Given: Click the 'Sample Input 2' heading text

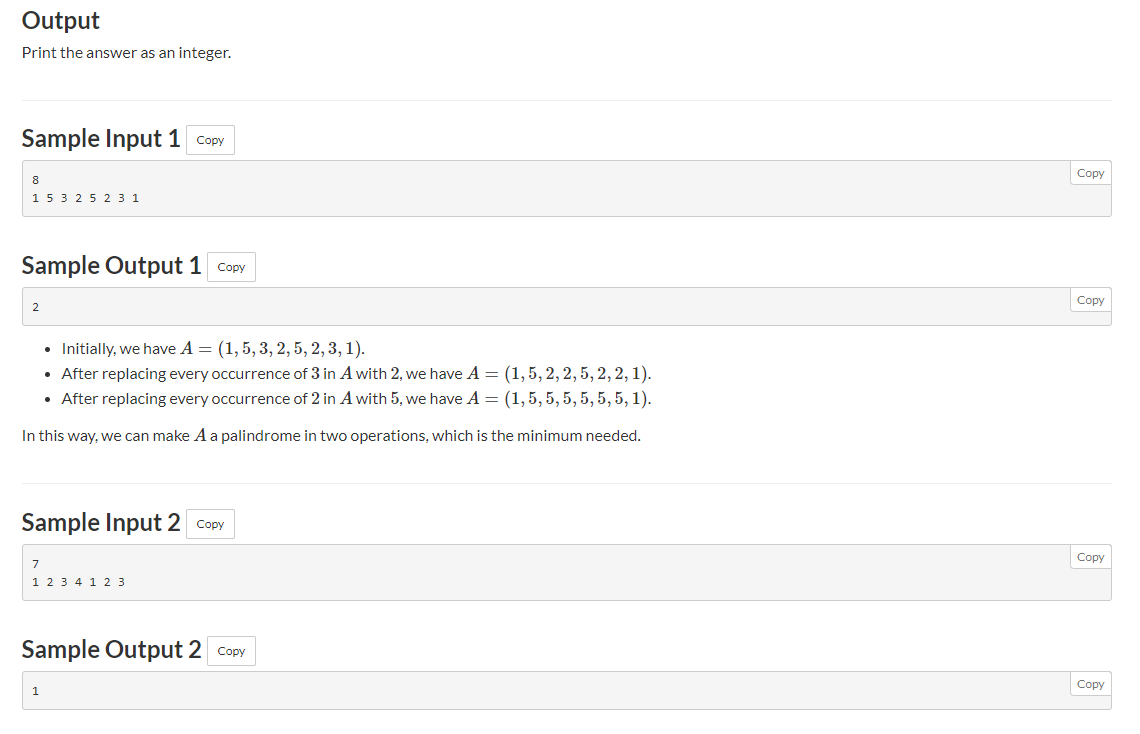Looking at the screenshot, I should click(101, 523).
